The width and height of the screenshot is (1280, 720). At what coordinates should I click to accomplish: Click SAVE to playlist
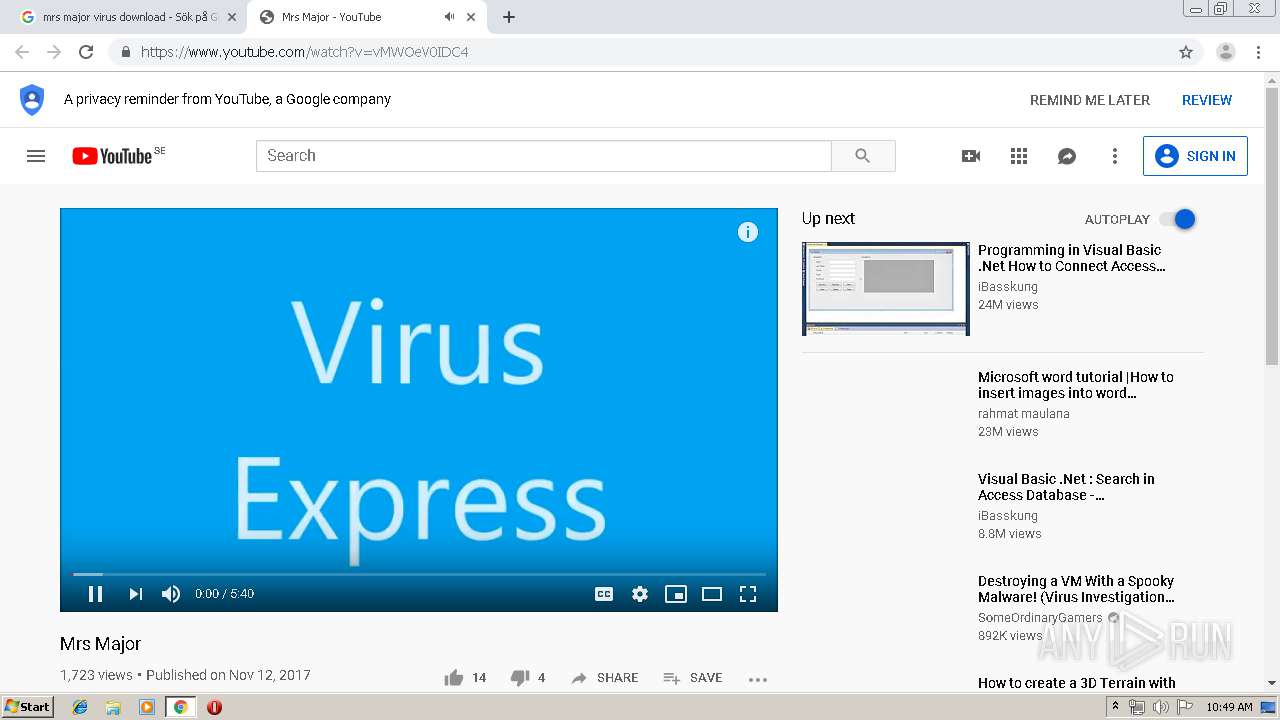click(x=692, y=678)
